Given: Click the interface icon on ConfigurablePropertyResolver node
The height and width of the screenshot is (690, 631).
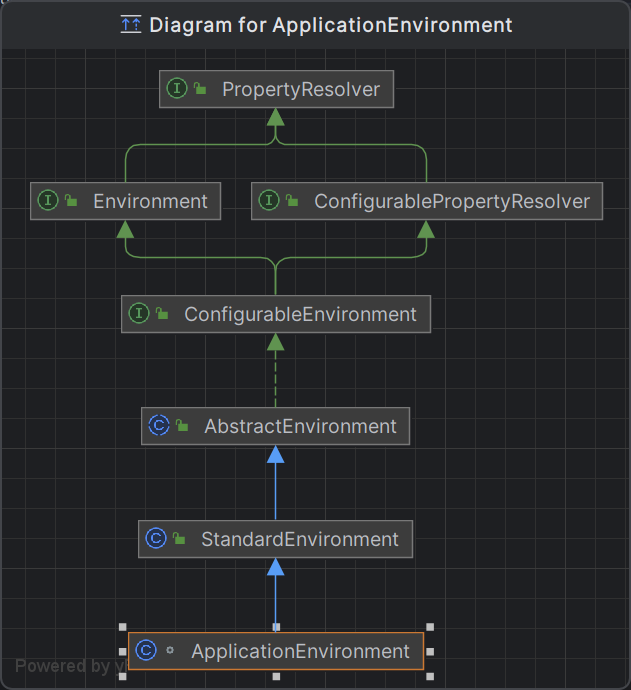Looking at the screenshot, I should tap(269, 201).
